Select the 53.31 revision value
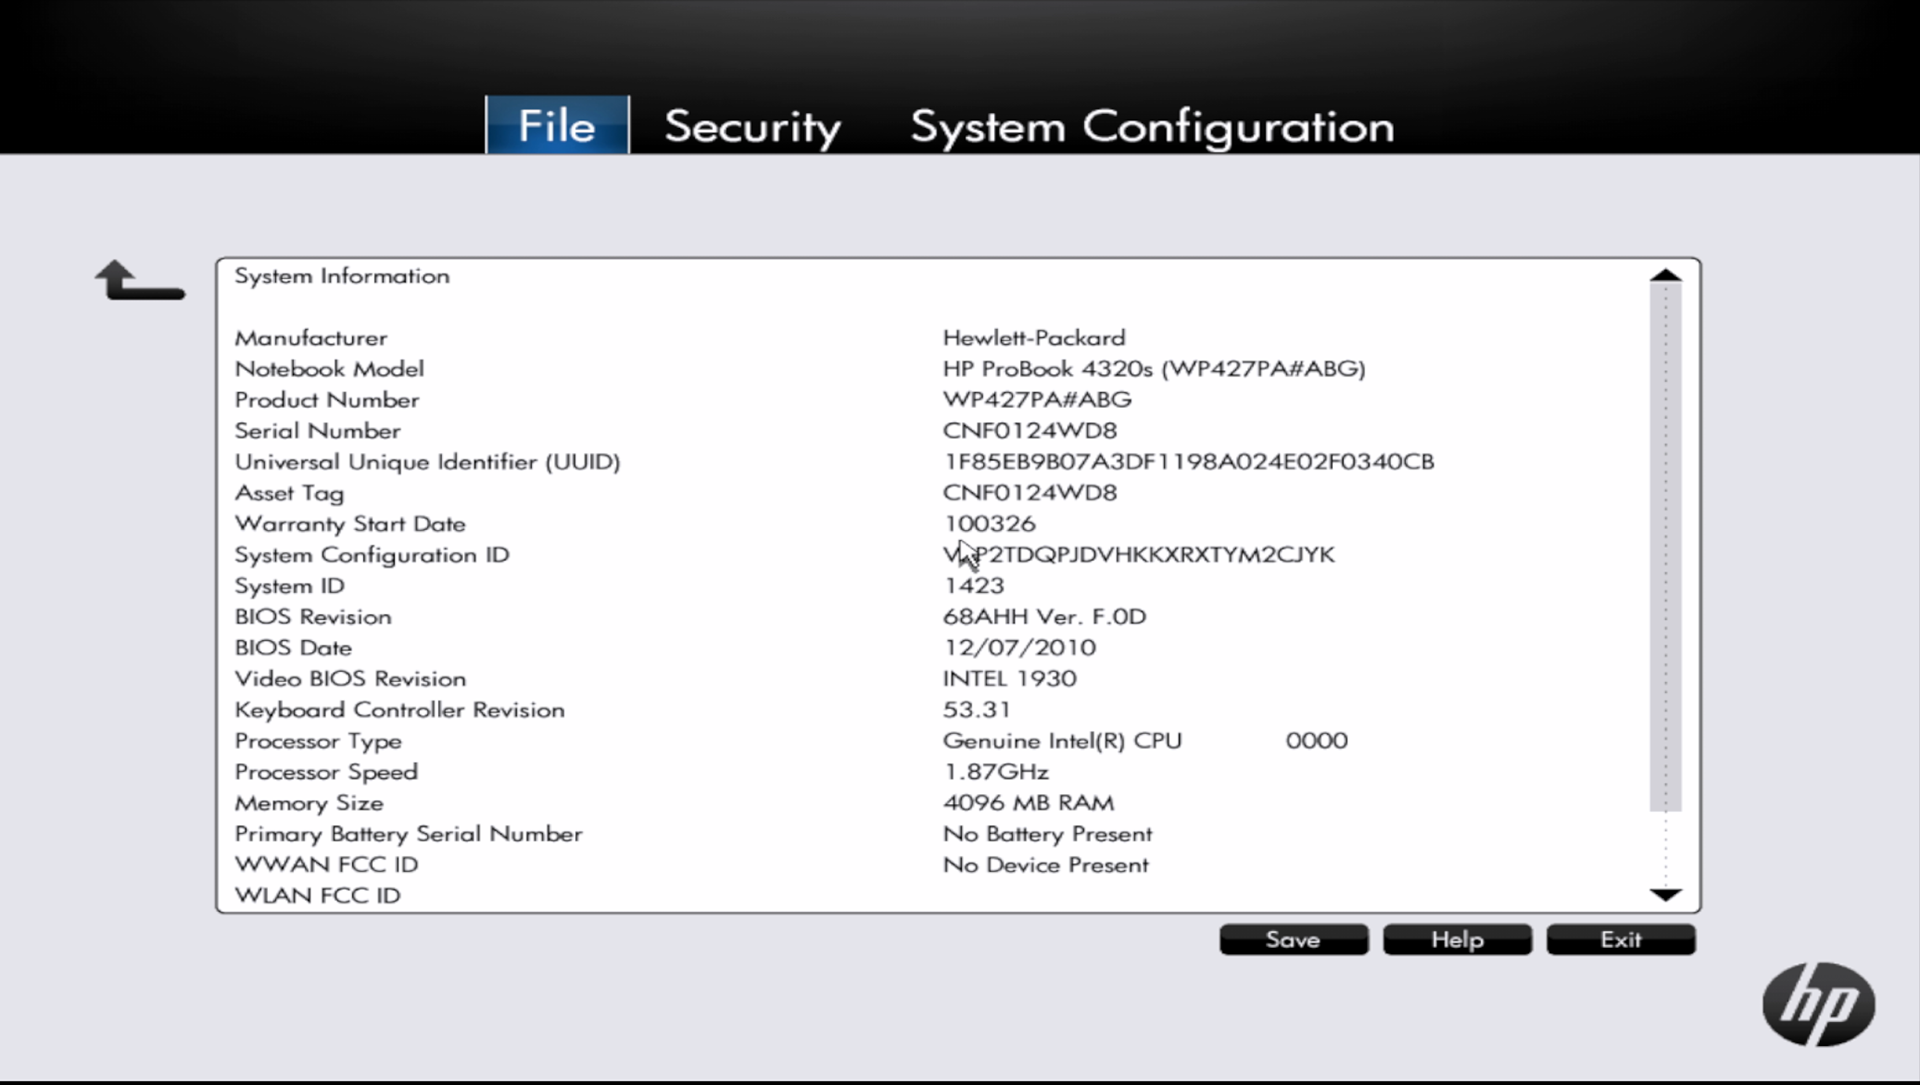1920x1085 pixels. (x=976, y=710)
